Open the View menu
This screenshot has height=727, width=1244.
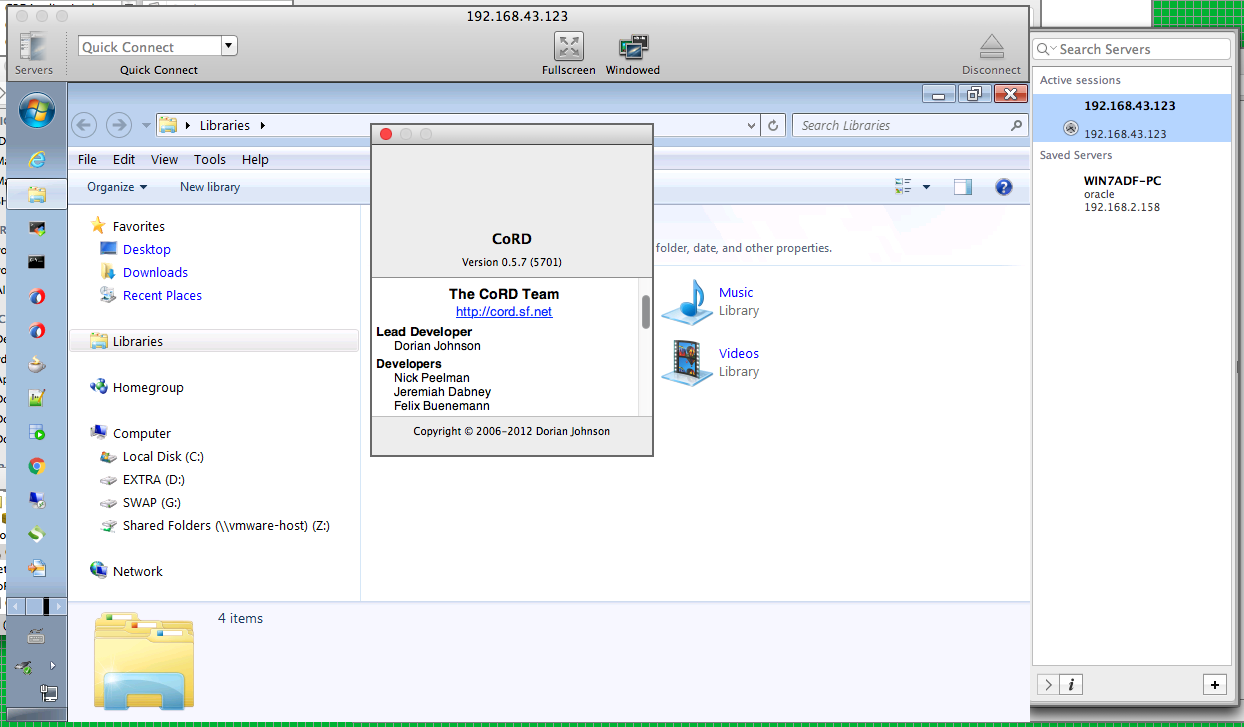tap(164, 159)
